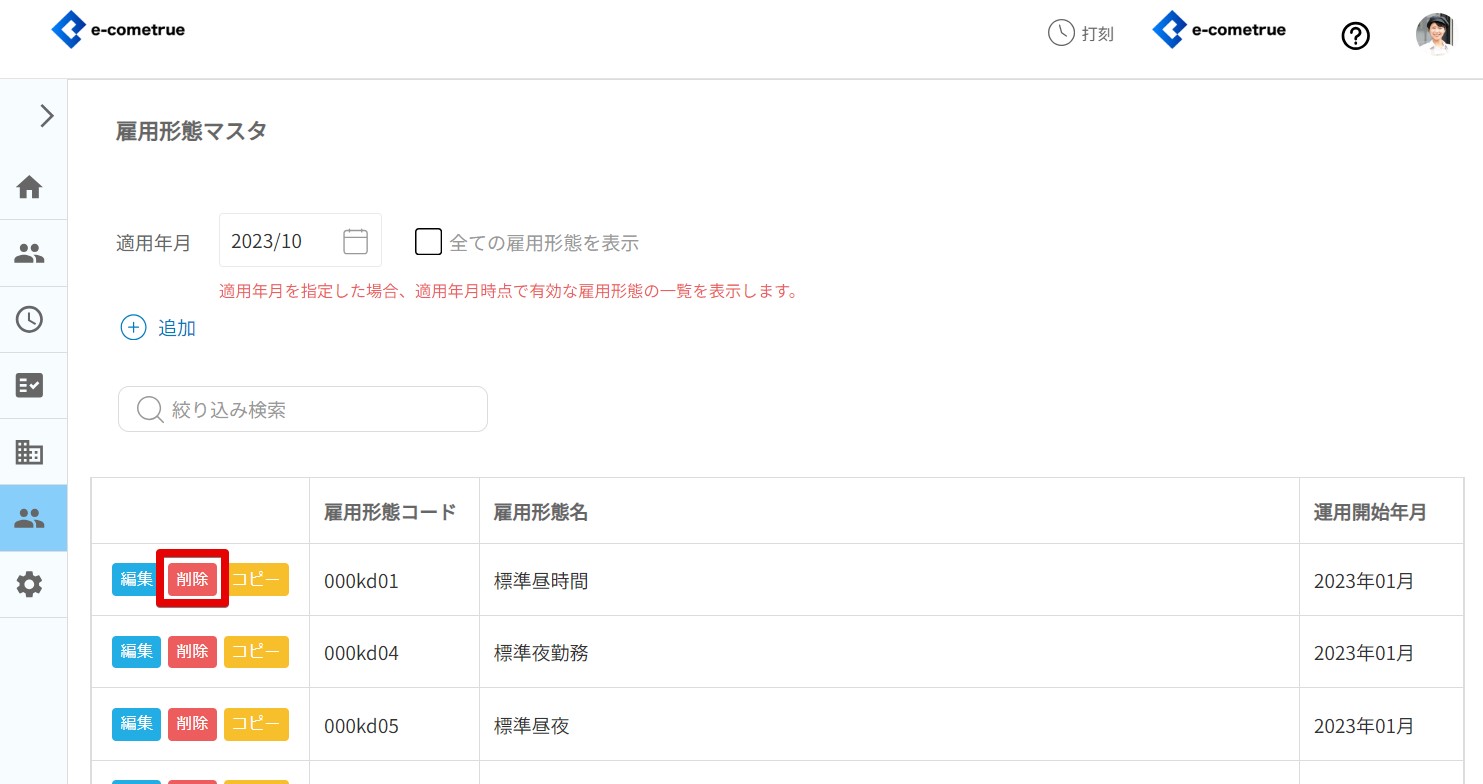Open the checklist icon in sidebar
This screenshot has height=784, width=1483.
coord(30,386)
